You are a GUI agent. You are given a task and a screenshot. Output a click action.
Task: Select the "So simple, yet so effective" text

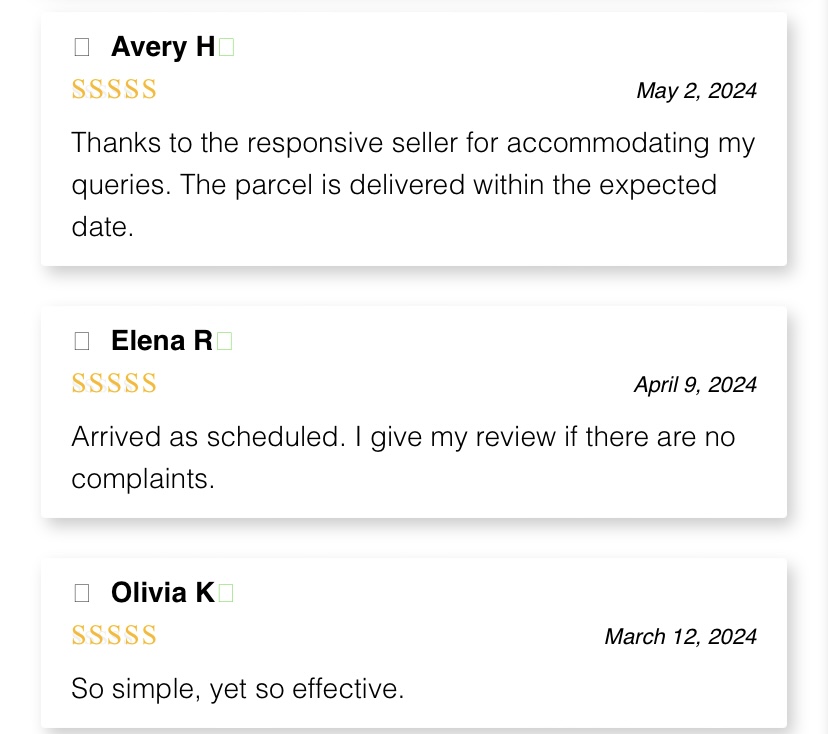pos(237,689)
